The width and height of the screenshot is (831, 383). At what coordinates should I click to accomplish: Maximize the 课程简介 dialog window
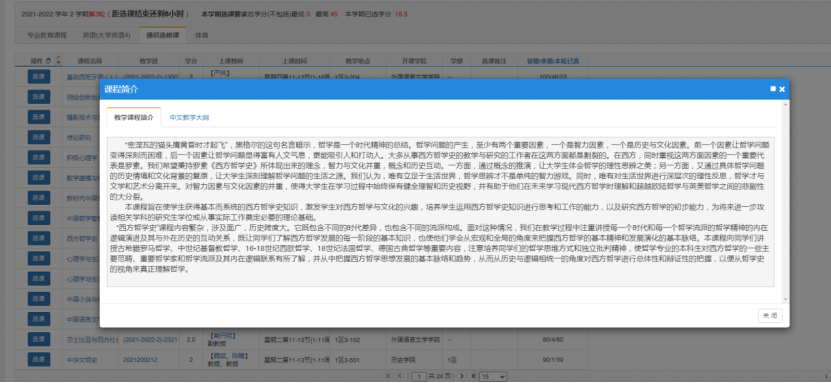pos(773,89)
